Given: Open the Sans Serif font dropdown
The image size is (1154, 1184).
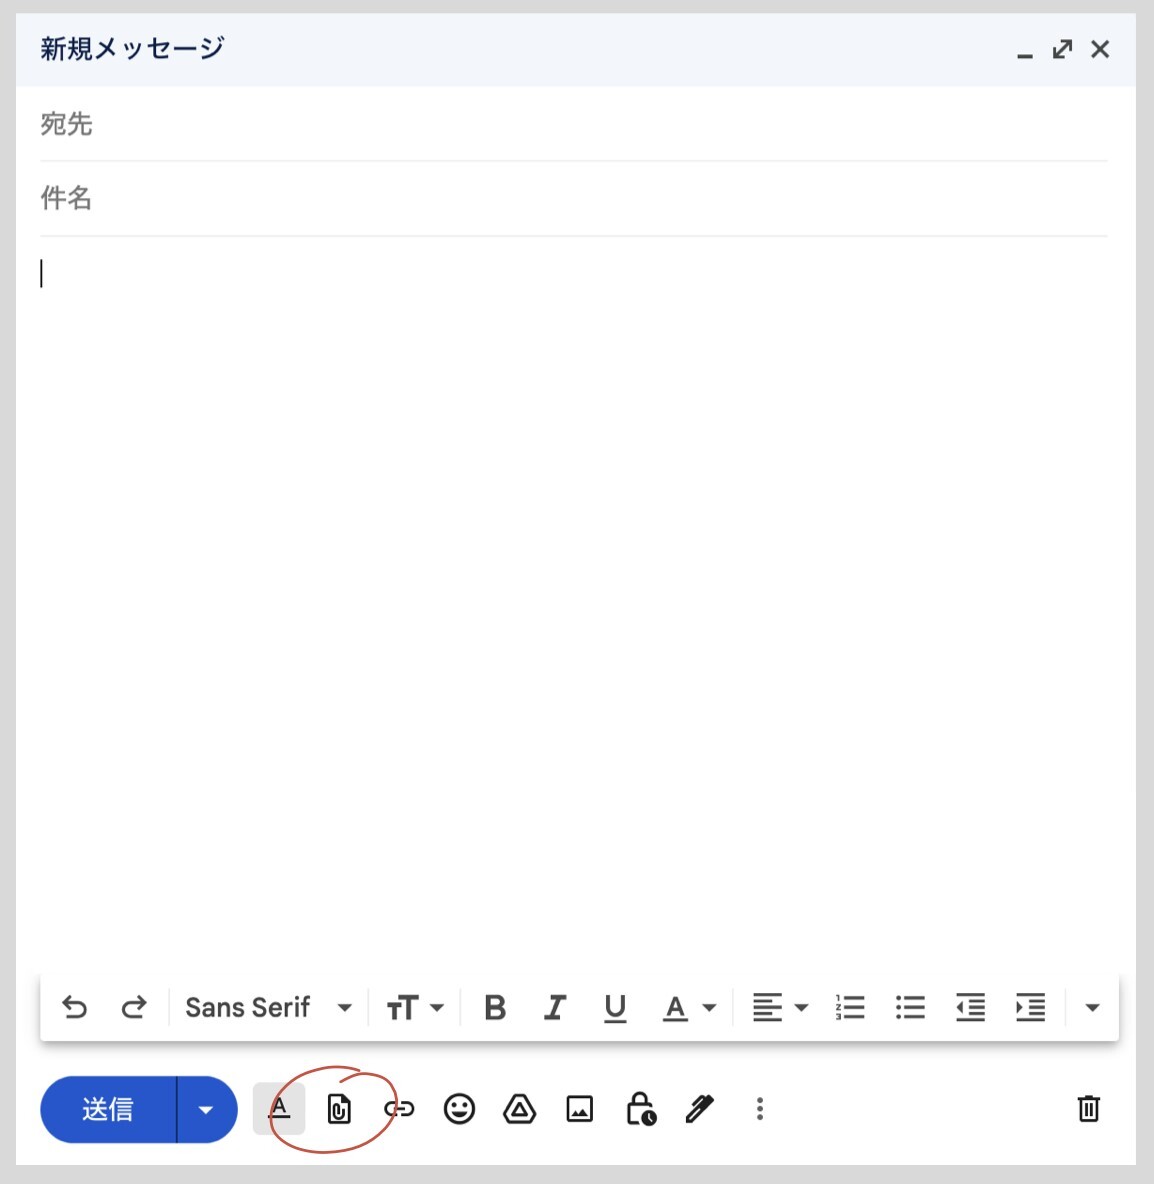Looking at the screenshot, I should (x=268, y=1007).
